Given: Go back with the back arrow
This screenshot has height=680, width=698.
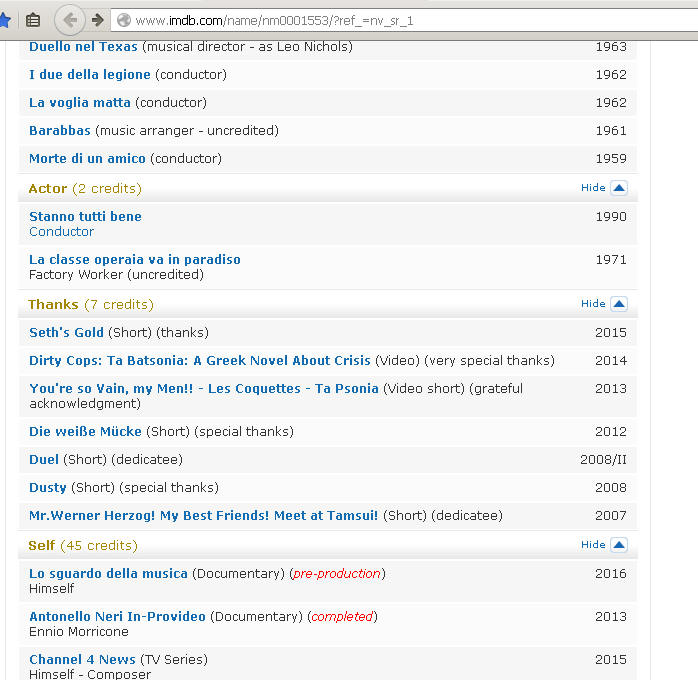Looking at the screenshot, I should coord(70,20).
